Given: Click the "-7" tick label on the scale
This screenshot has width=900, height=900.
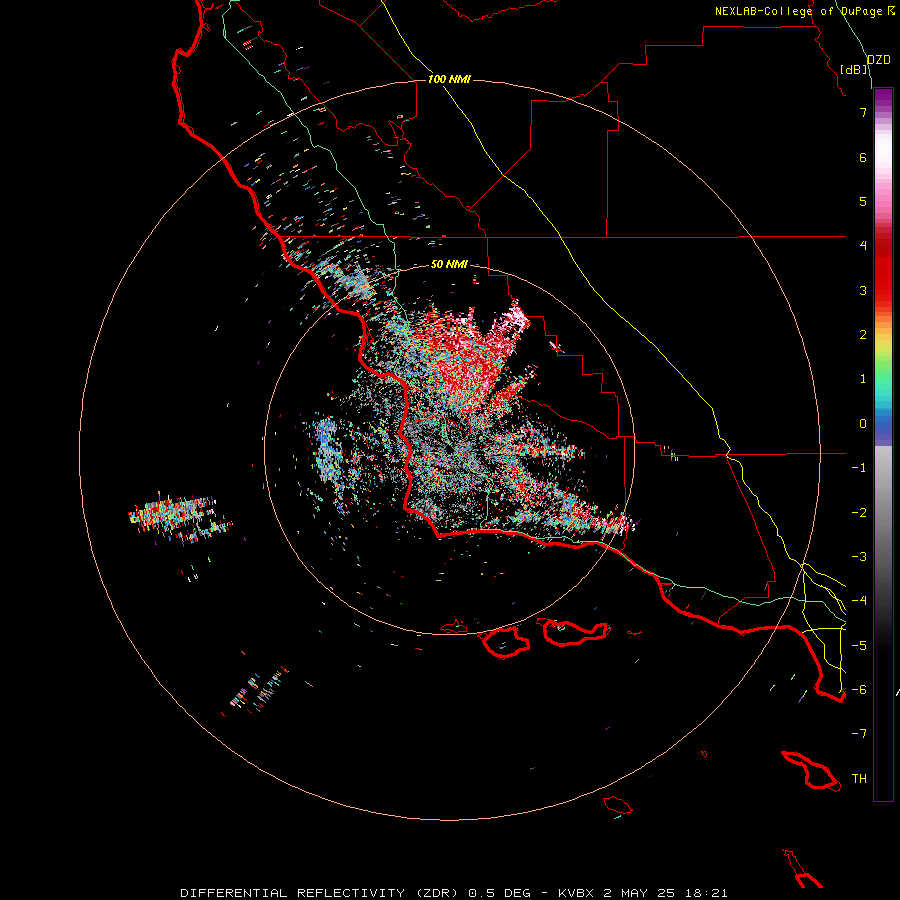Looking at the screenshot, I should click(859, 734).
